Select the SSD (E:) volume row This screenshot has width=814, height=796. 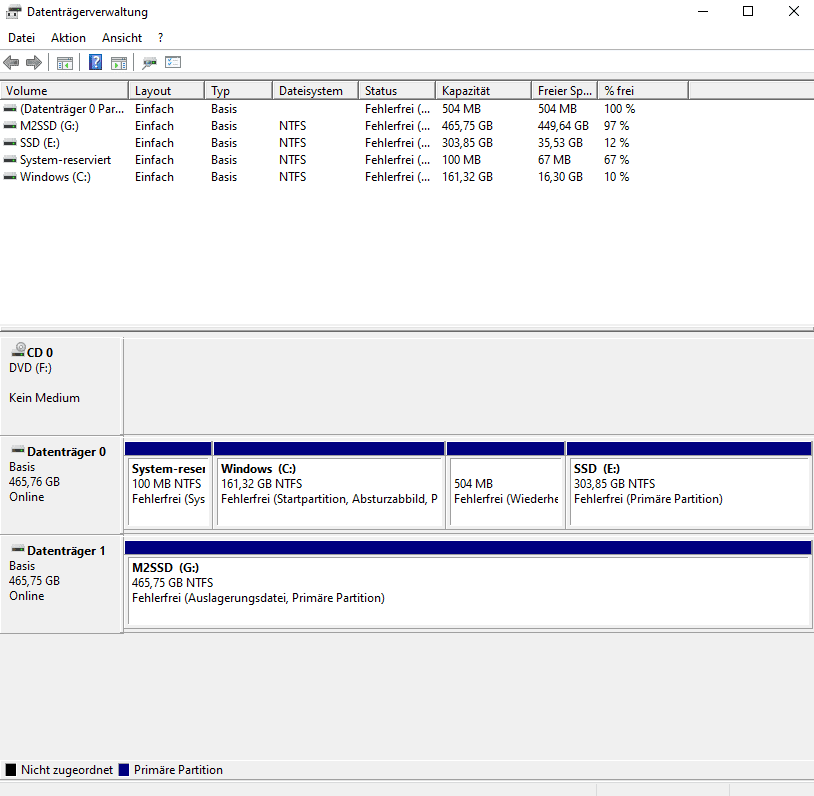344,143
